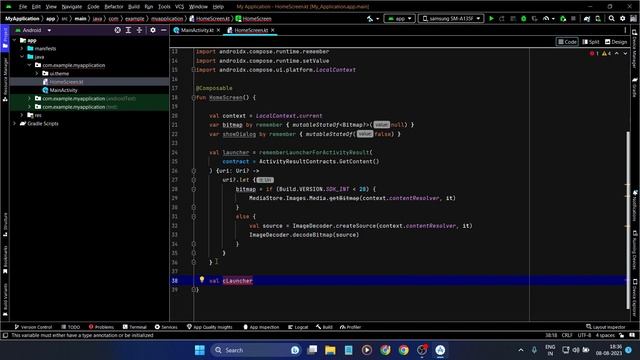Image resolution: width=640 pixels, height=360 pixels.
Task: Open the Version Control tool window
Action: (33, 327)
